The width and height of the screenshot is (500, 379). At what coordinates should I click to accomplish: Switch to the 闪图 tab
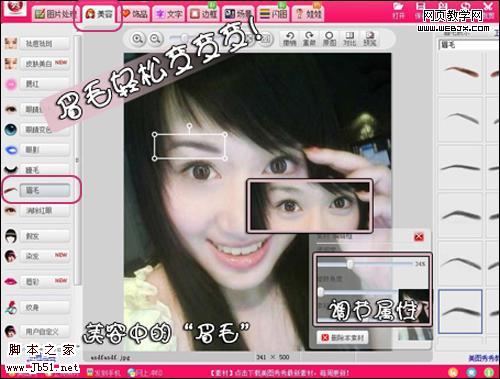click(273, 14)
